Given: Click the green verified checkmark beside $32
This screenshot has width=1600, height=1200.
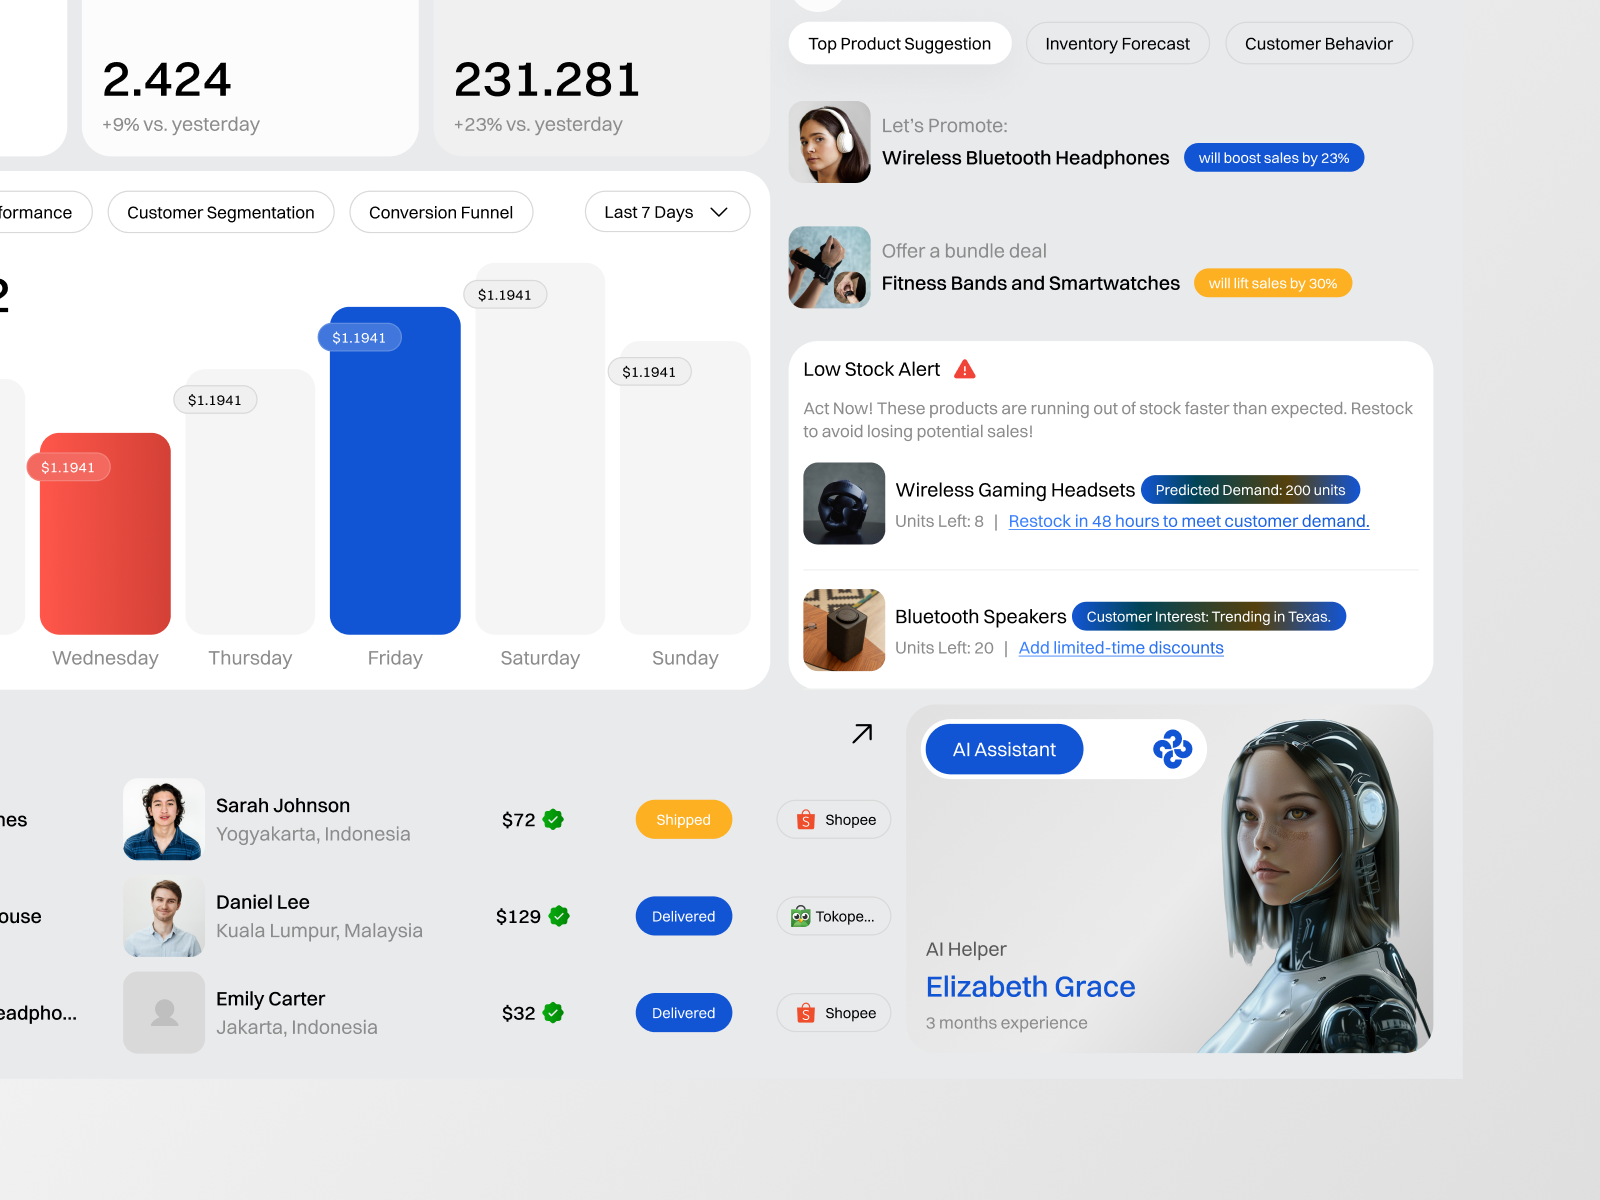Looking at the screenshot, I should (x=551, y=1012).
